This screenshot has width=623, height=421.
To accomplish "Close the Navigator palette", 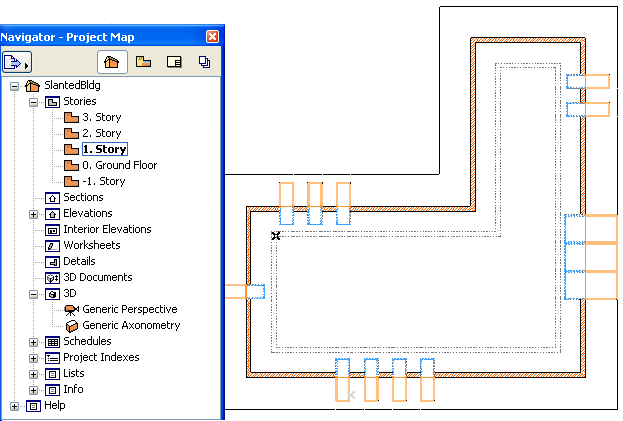I will tap(213, 37).
